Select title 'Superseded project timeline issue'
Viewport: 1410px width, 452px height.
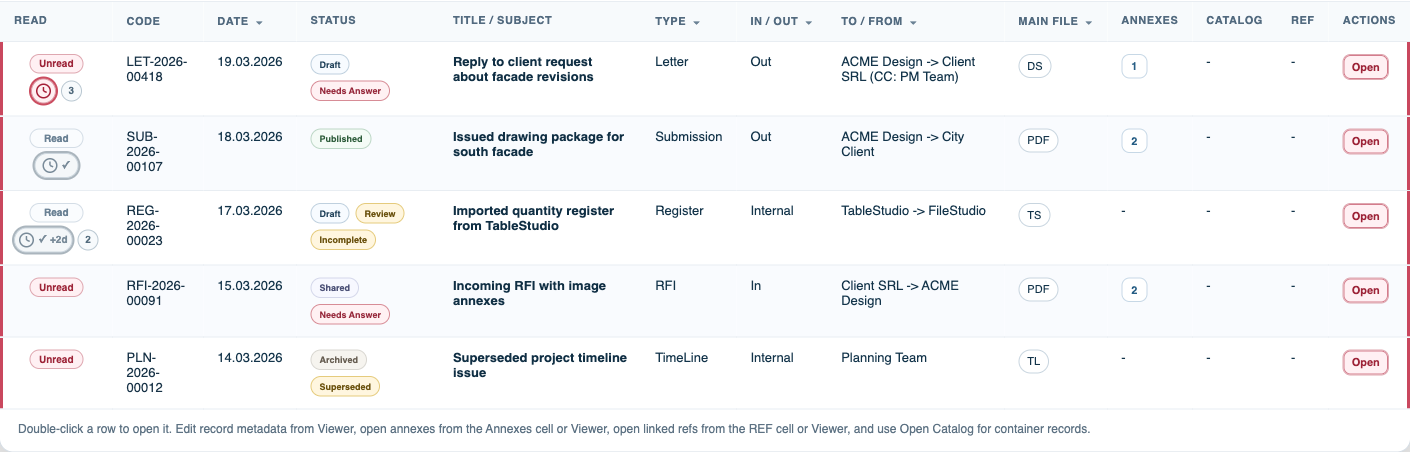[540, 365]
